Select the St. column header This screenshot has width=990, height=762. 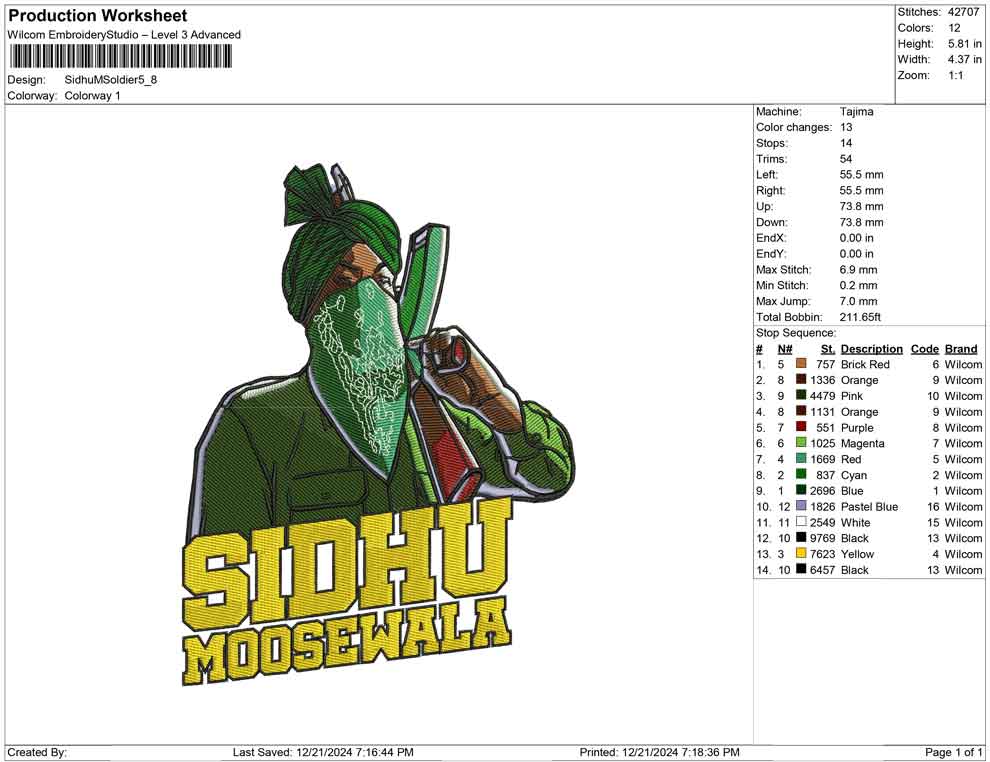coord(828,348)
